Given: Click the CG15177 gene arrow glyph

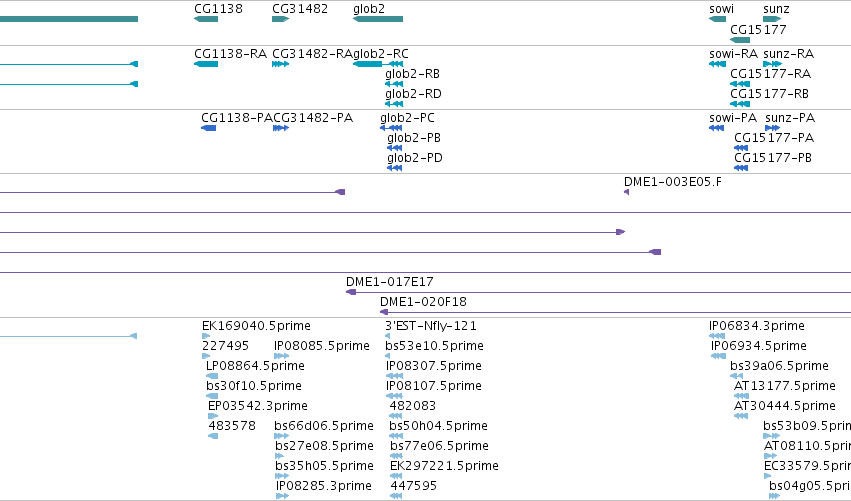Looking at the screenshot, I should pyautogui.click(x=740, y=40).
